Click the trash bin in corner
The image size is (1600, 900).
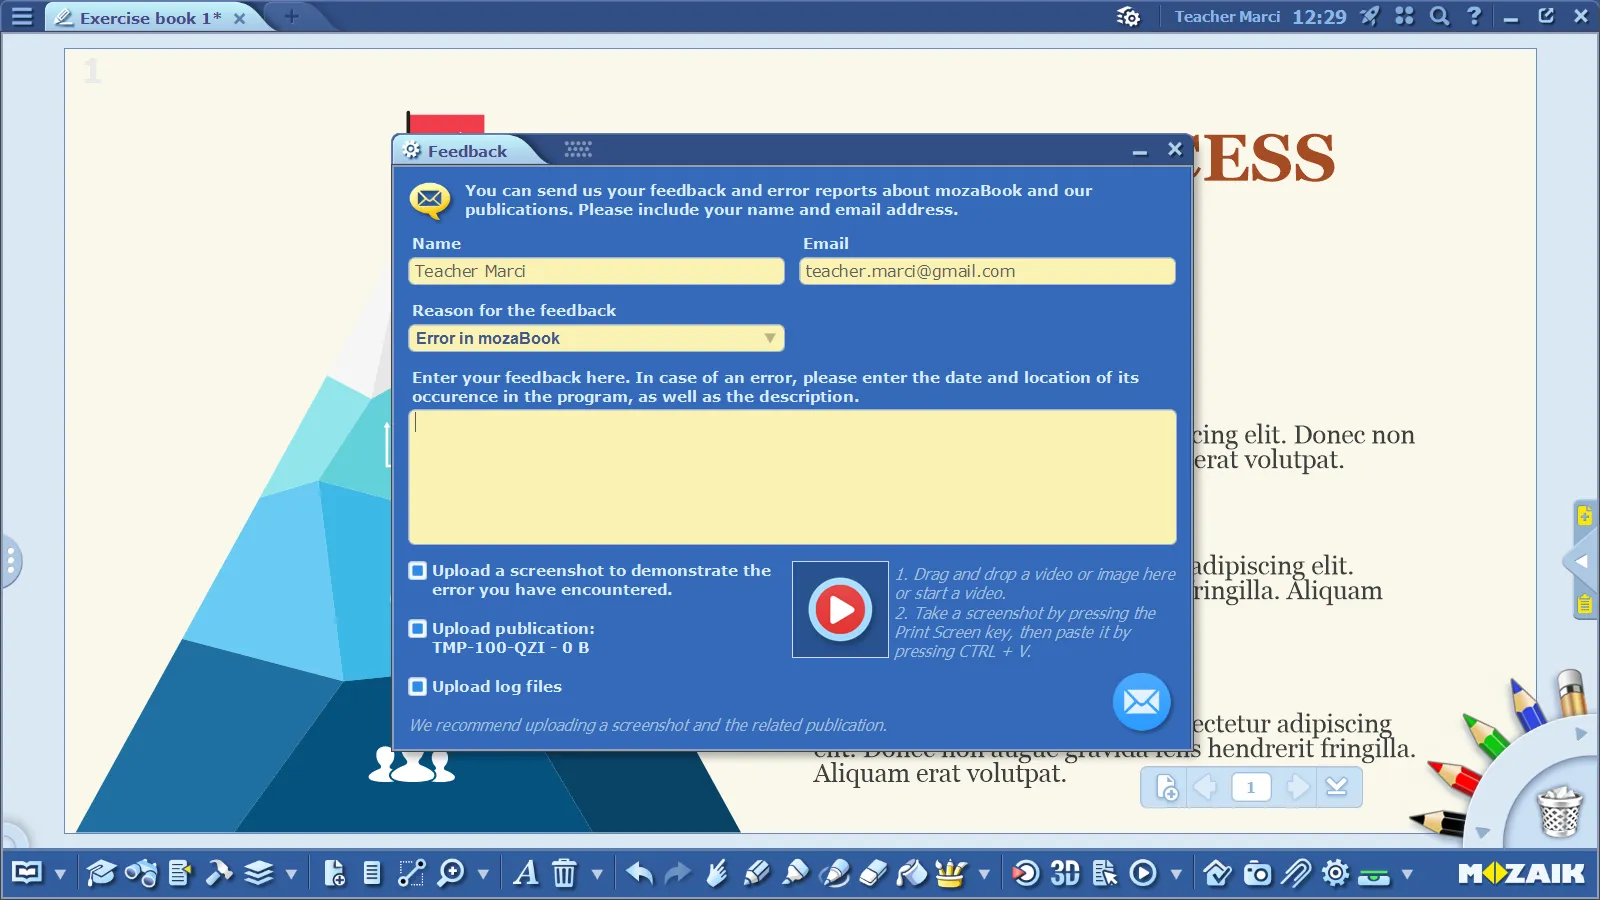(x=1558, y=812)
